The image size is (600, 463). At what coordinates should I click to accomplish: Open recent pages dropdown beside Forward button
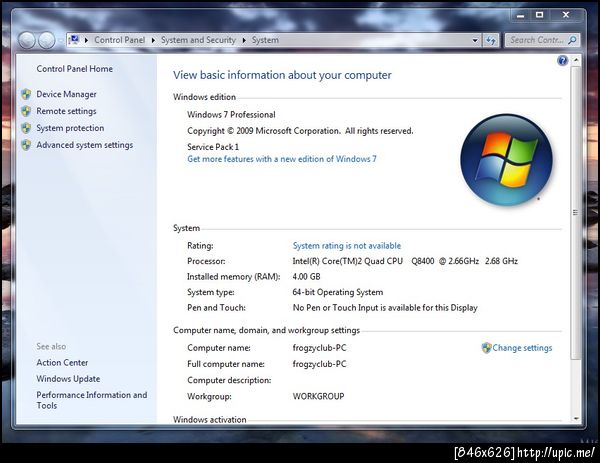(60, 41)
